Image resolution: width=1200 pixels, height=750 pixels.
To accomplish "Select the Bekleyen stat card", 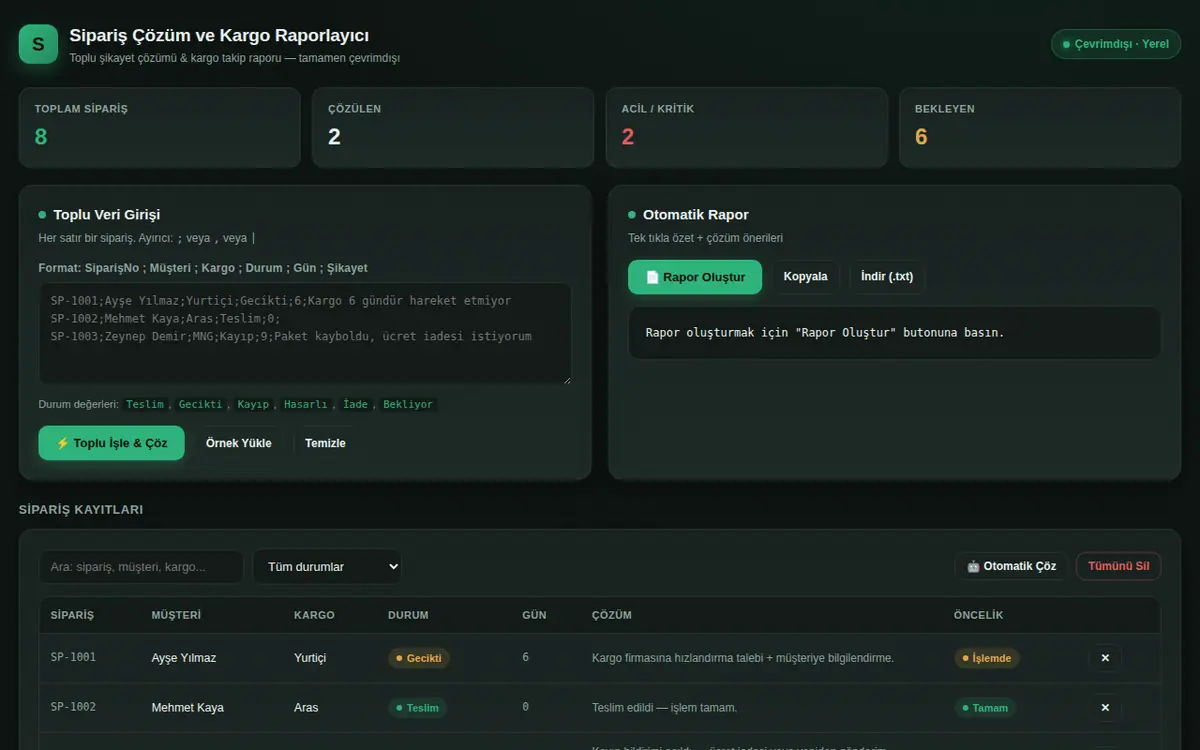I will click(1040, 127).
